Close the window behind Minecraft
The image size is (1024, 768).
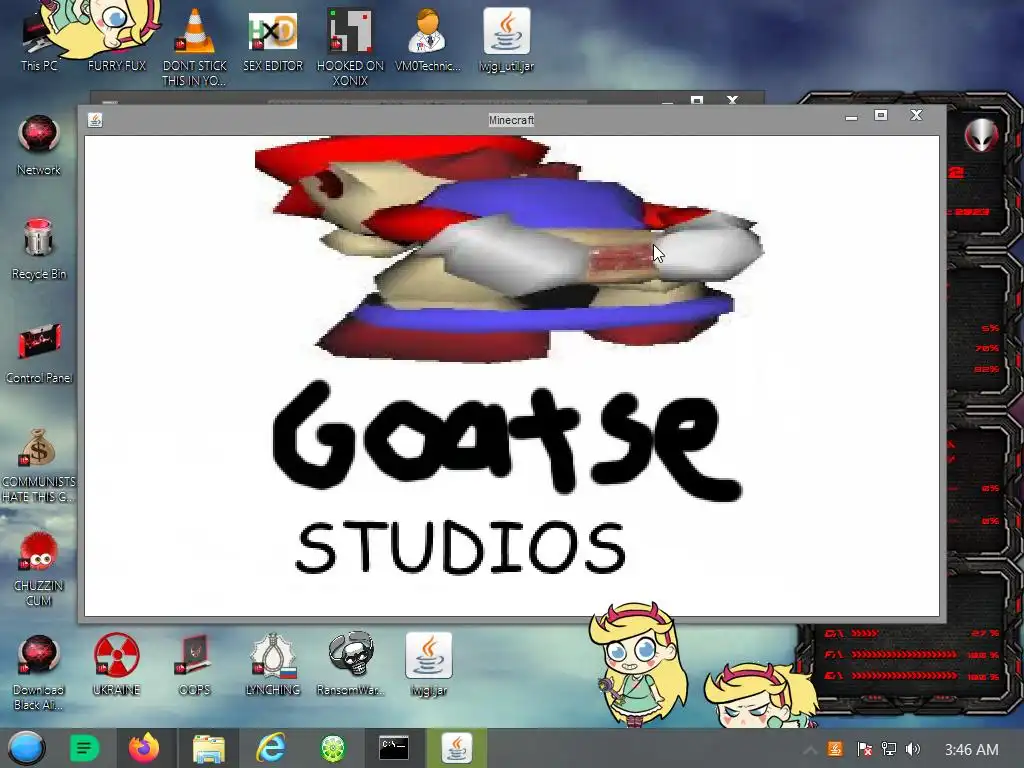coord(732,100)
